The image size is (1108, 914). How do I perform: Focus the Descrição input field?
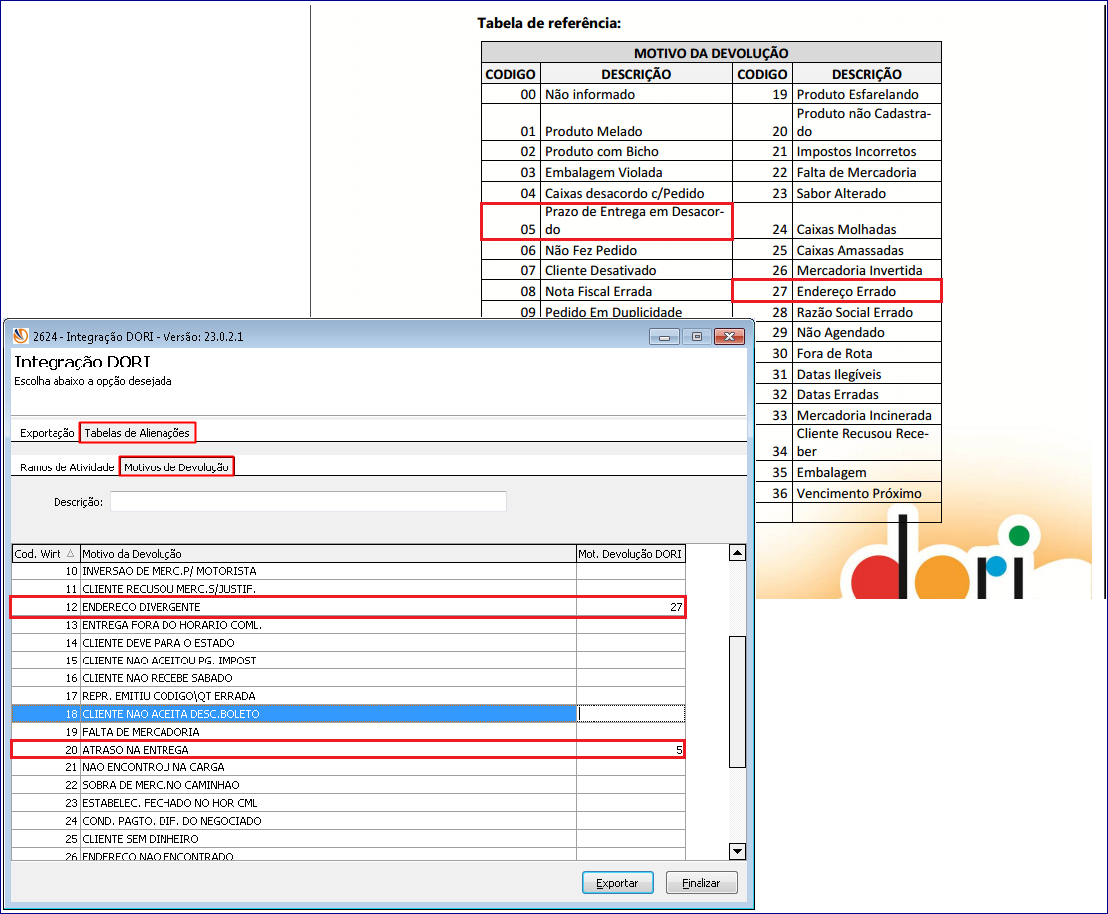308,502
